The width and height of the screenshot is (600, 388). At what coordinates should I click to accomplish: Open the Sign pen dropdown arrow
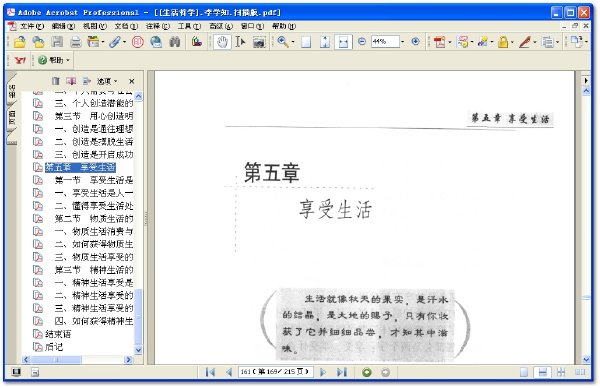coord(535,42)
